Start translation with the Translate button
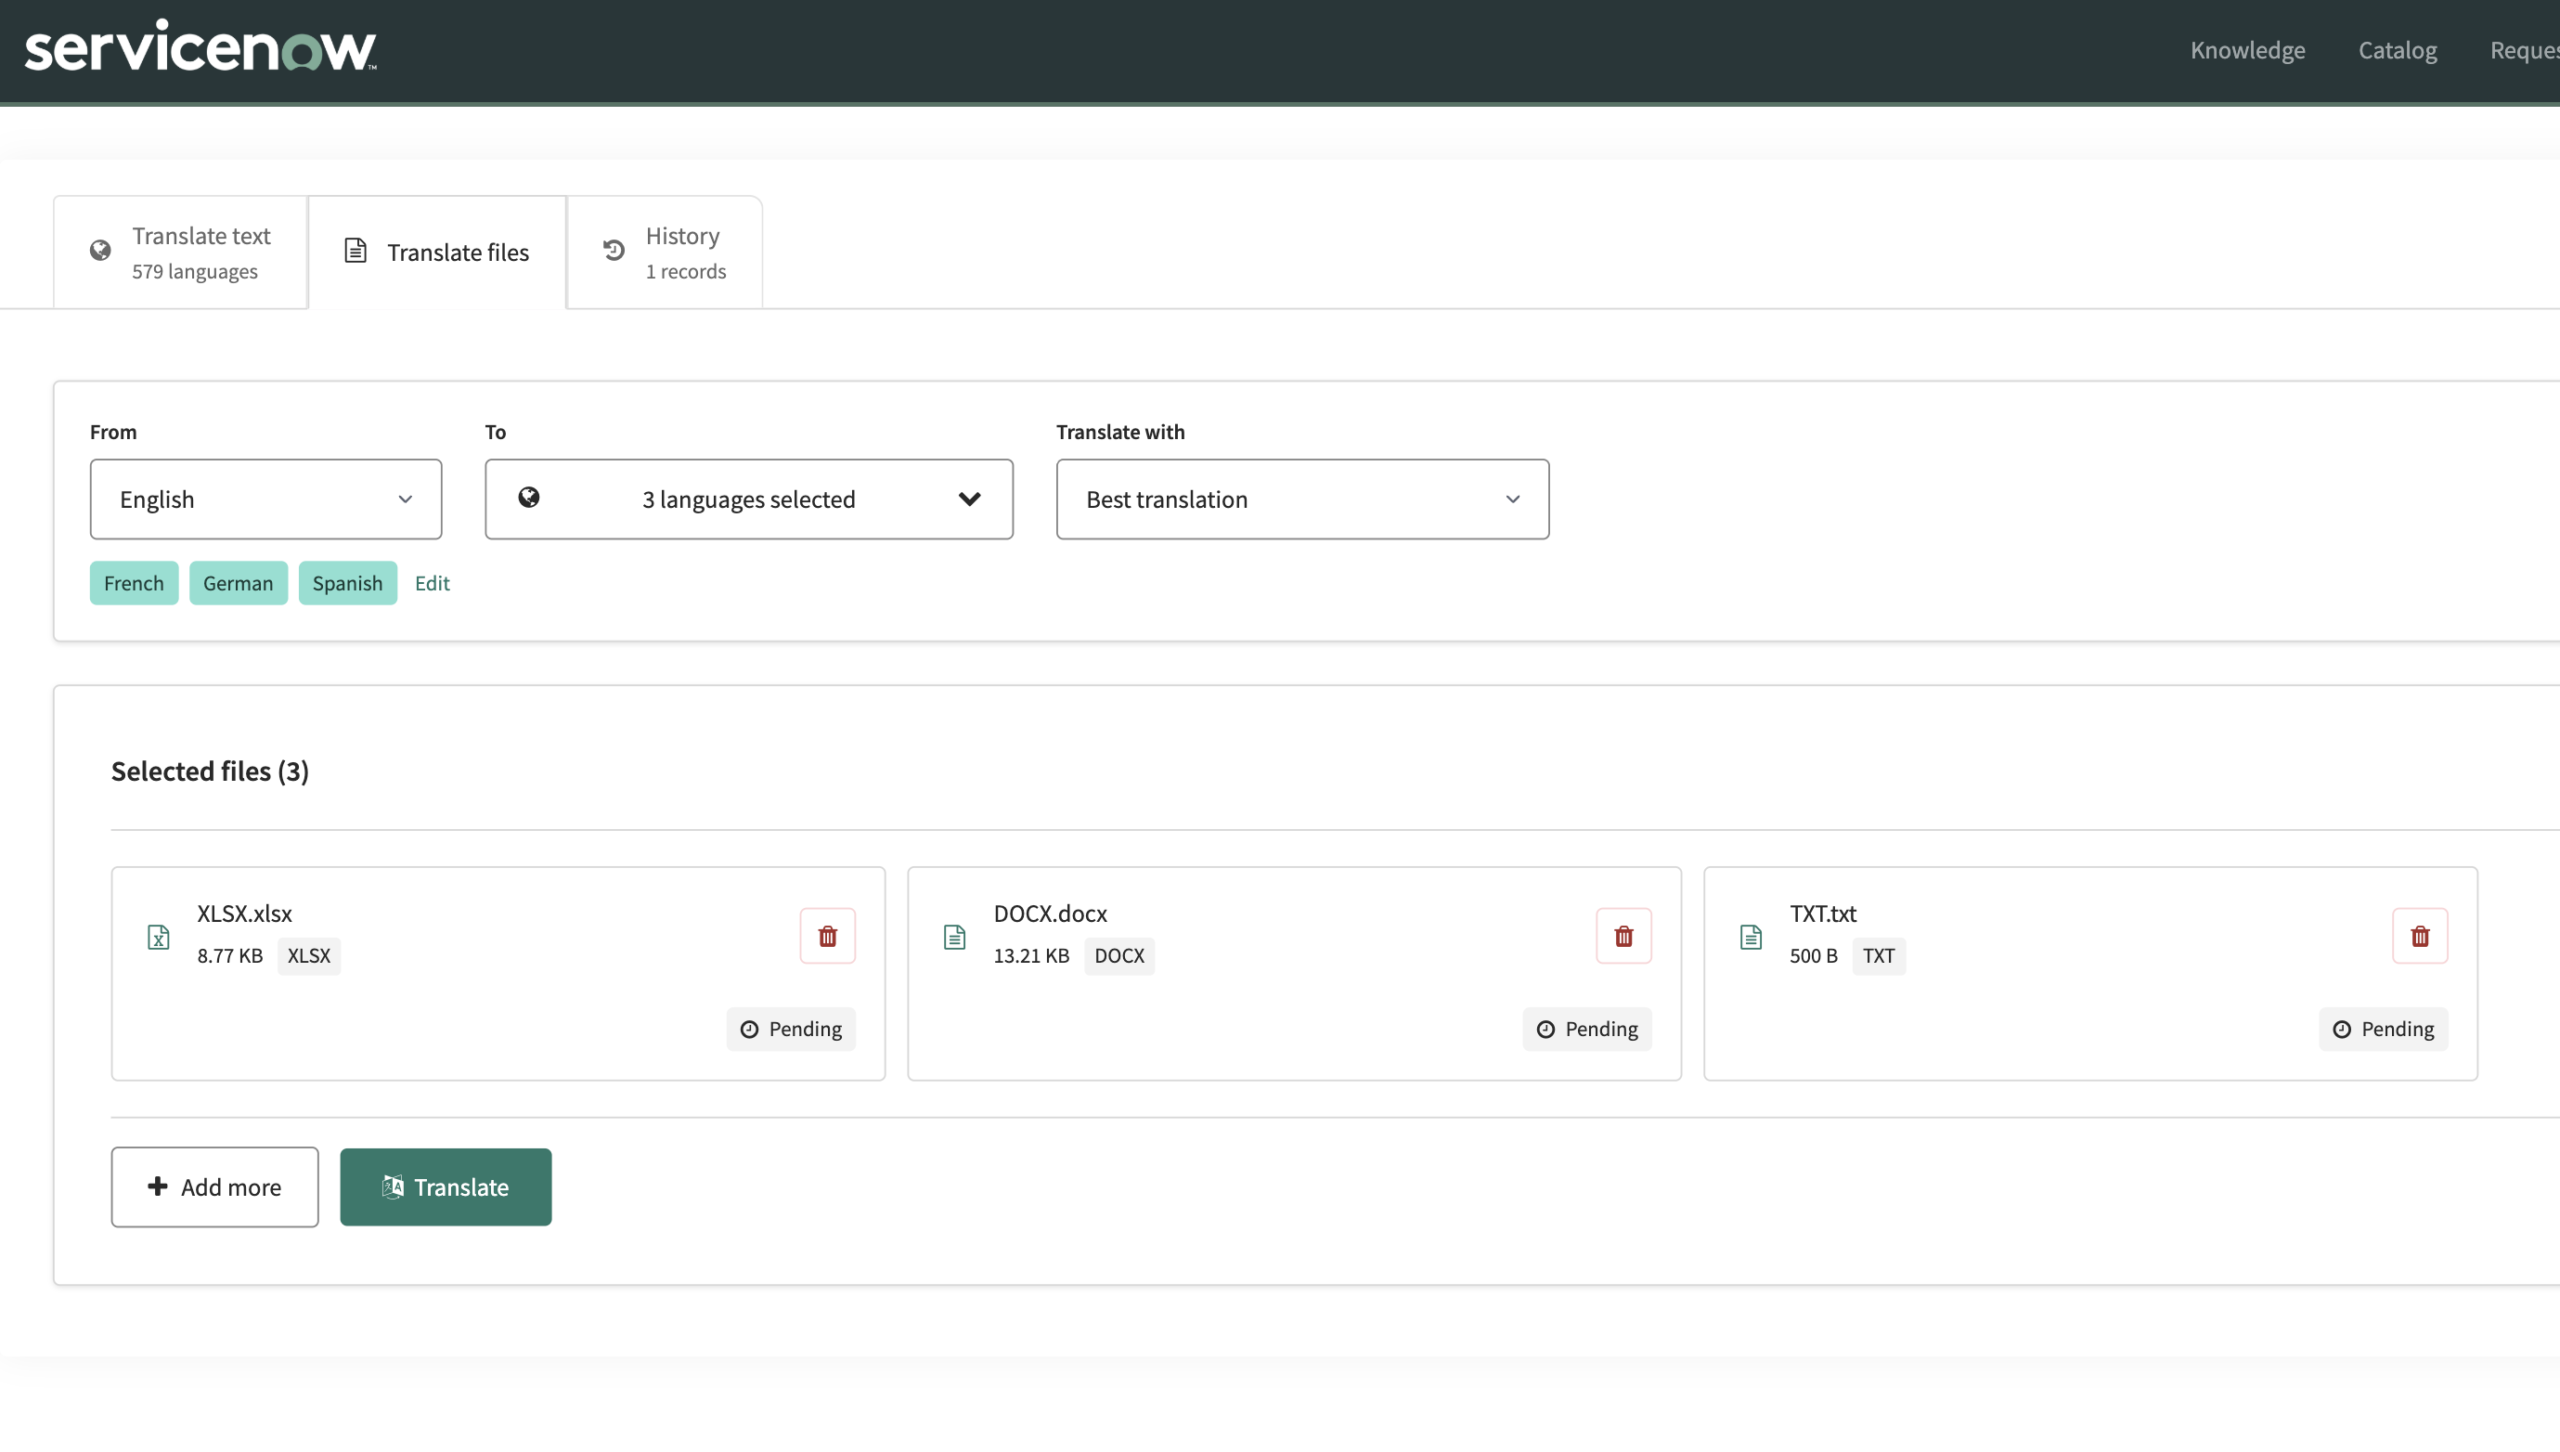 click(x=446, y=1187)
